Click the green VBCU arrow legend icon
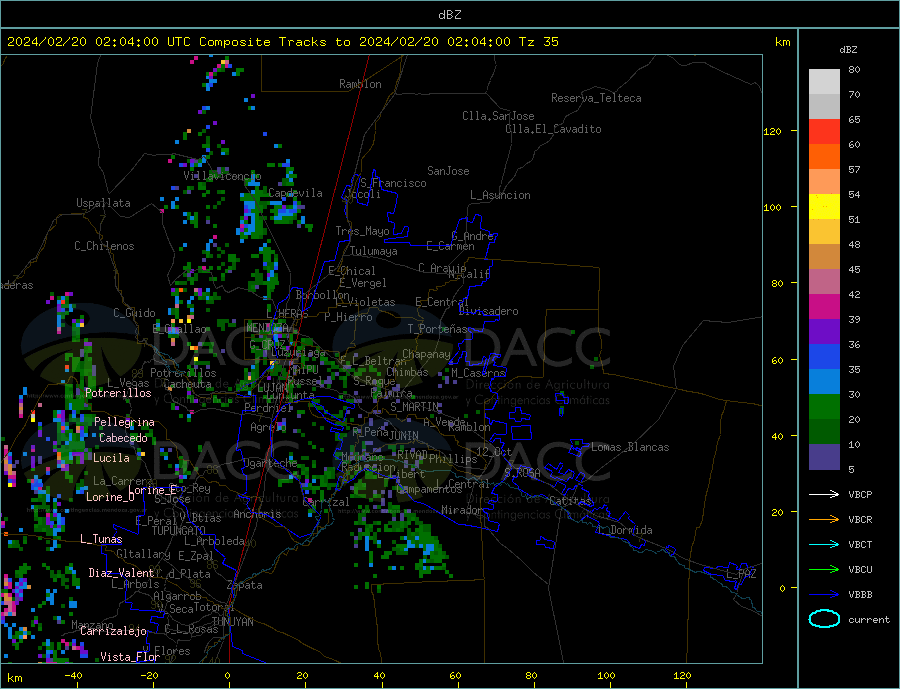Screen dimensions: 900x689 (824, 570)
